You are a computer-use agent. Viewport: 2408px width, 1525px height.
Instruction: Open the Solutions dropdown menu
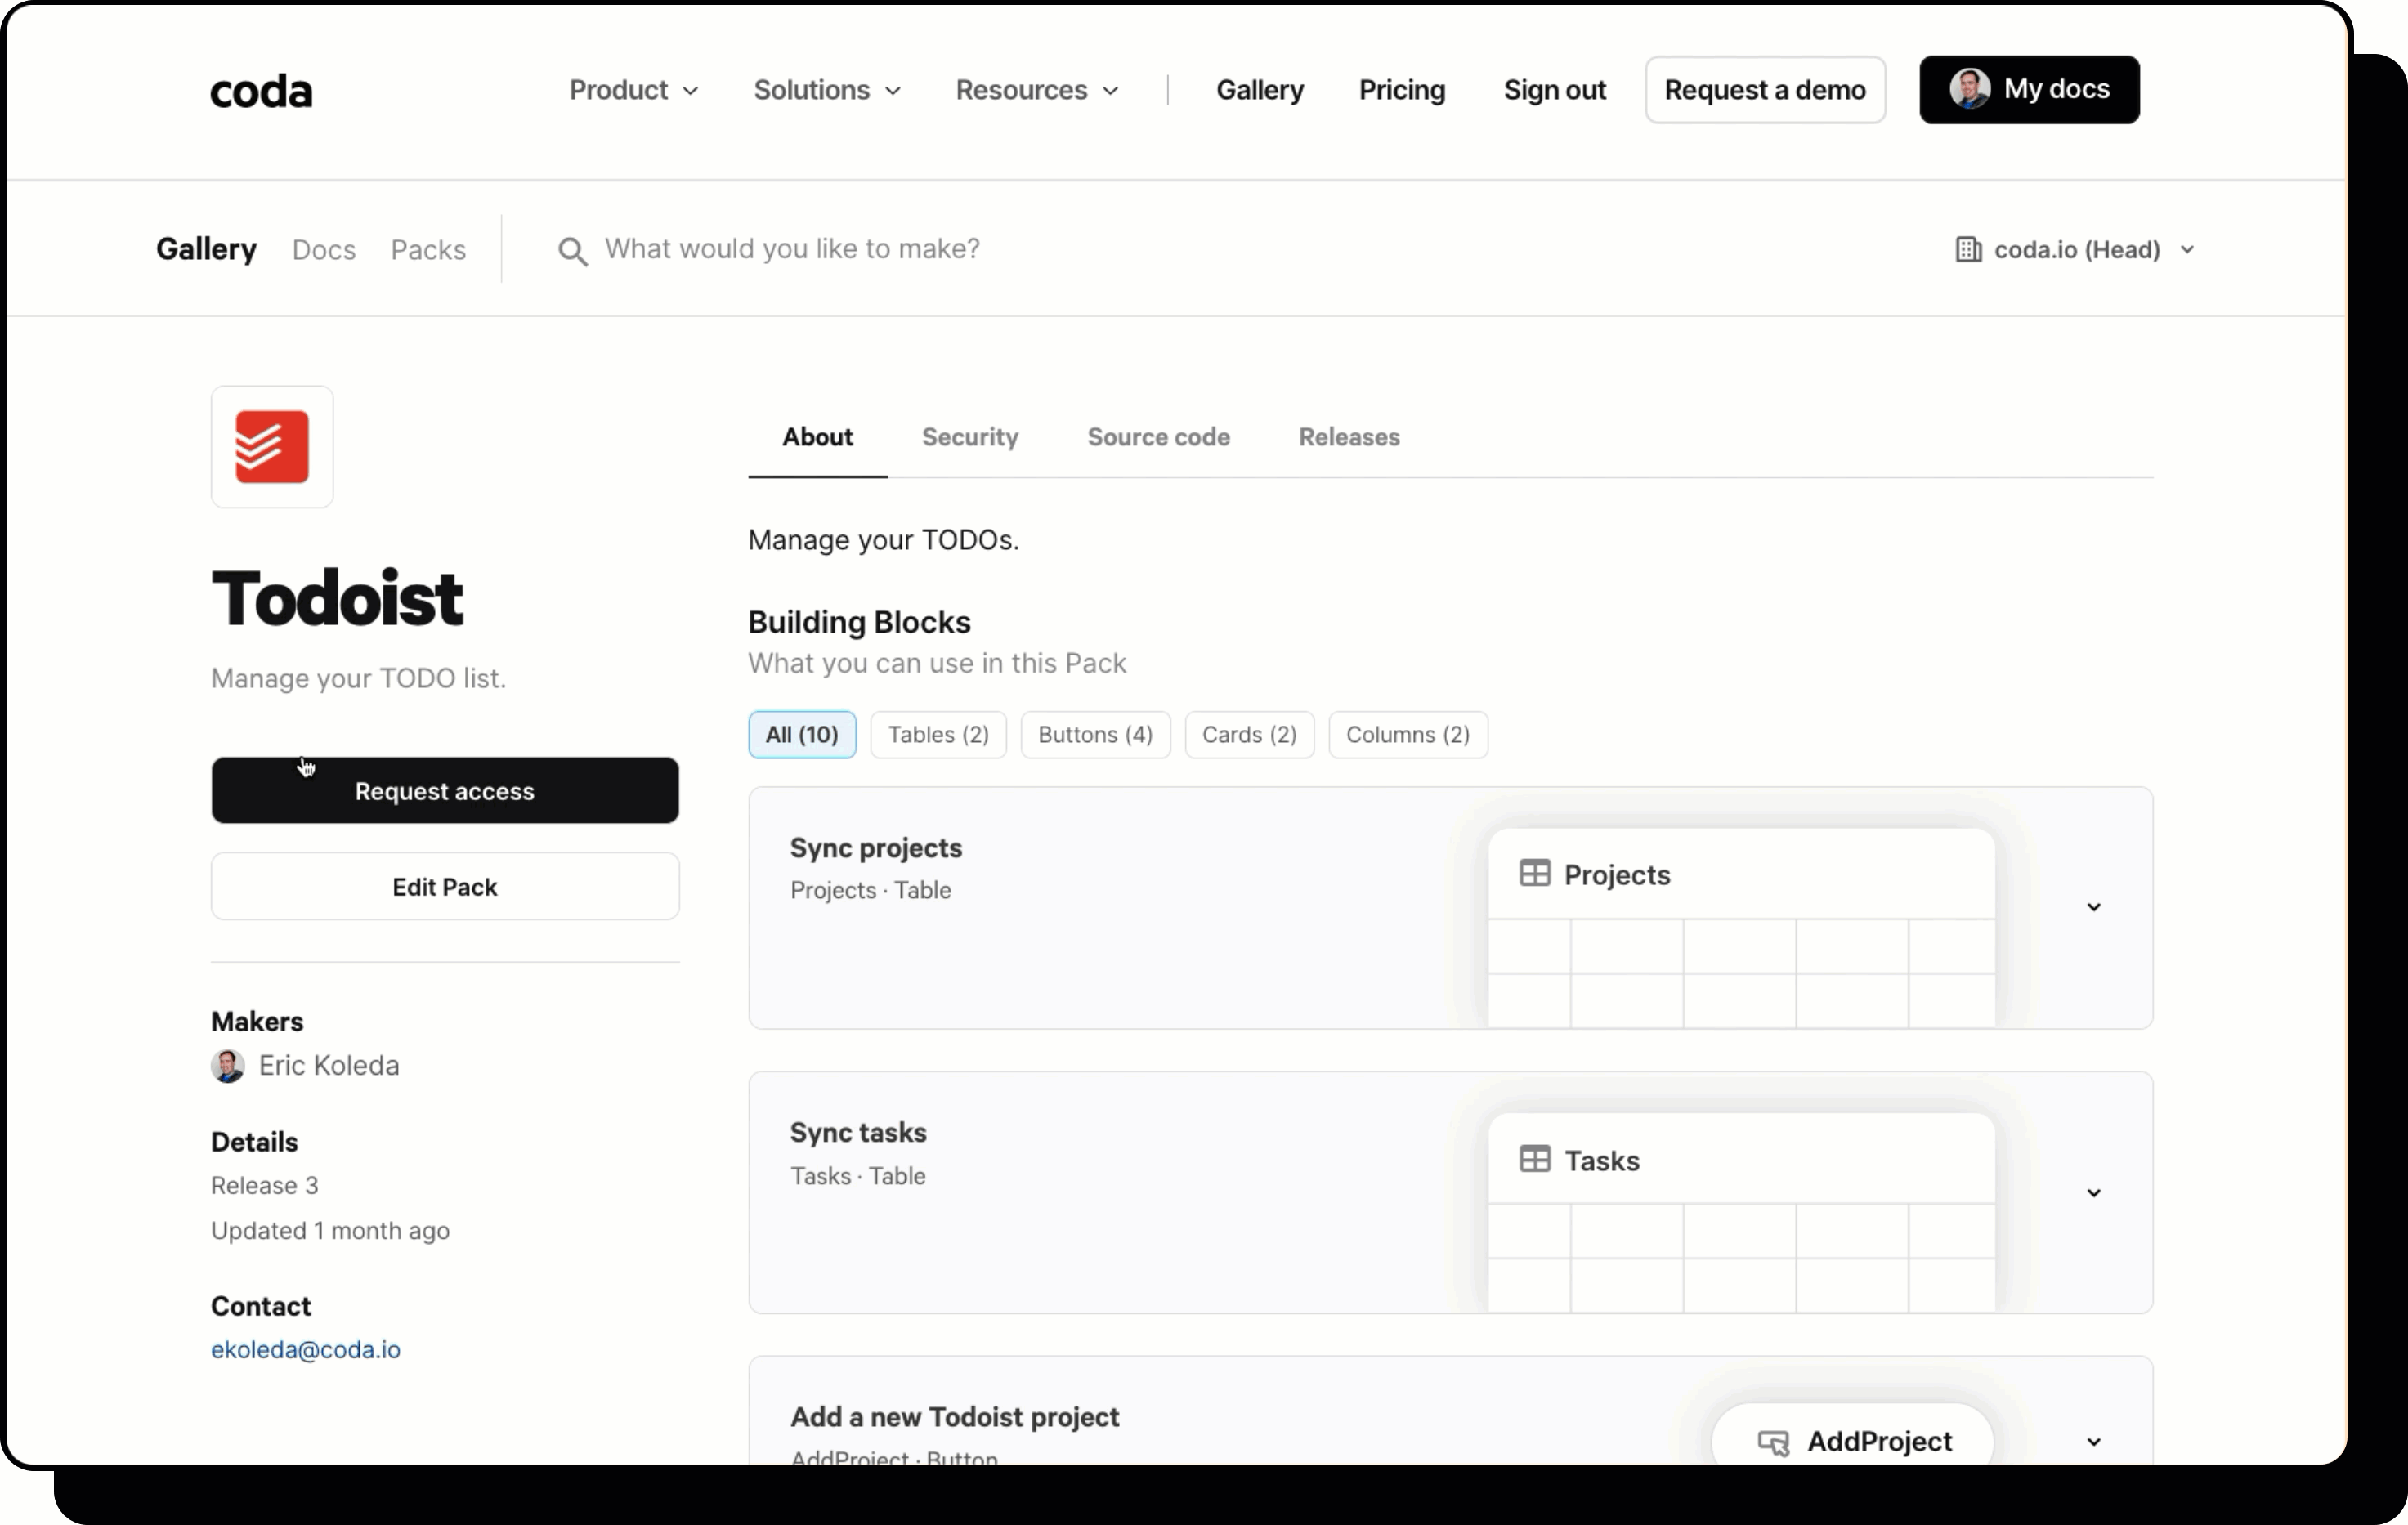click(827, 90)
